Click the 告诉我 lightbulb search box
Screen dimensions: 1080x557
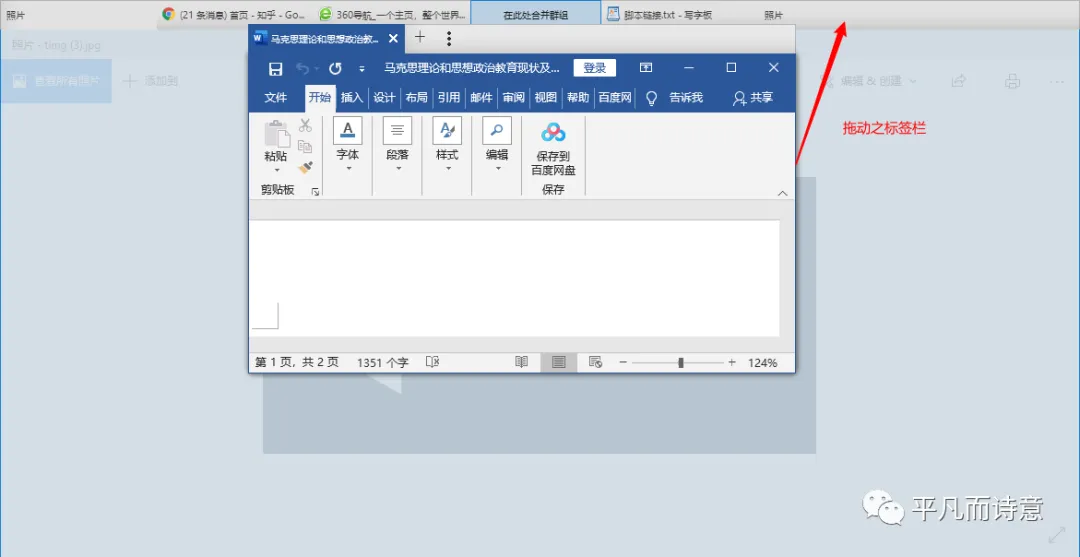(x=674, y=98)
